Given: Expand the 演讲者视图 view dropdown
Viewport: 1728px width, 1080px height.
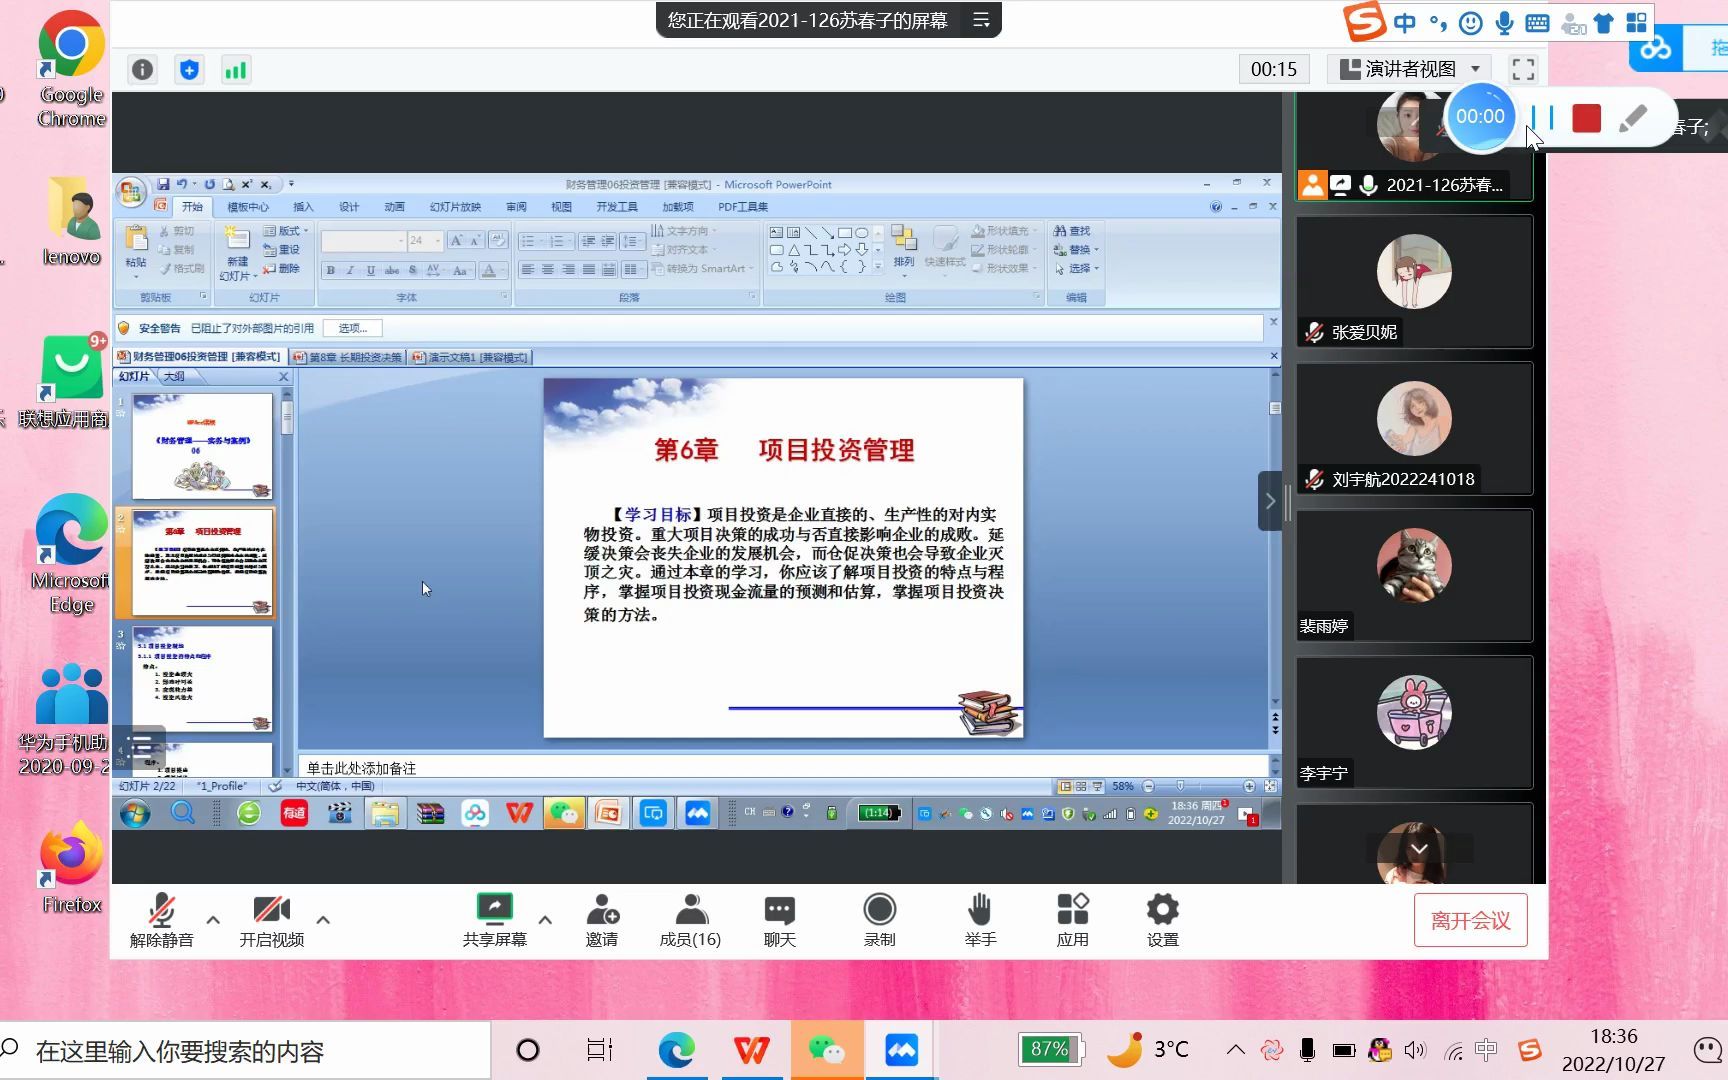Looking at the screenshot, I should (1477, 68).
